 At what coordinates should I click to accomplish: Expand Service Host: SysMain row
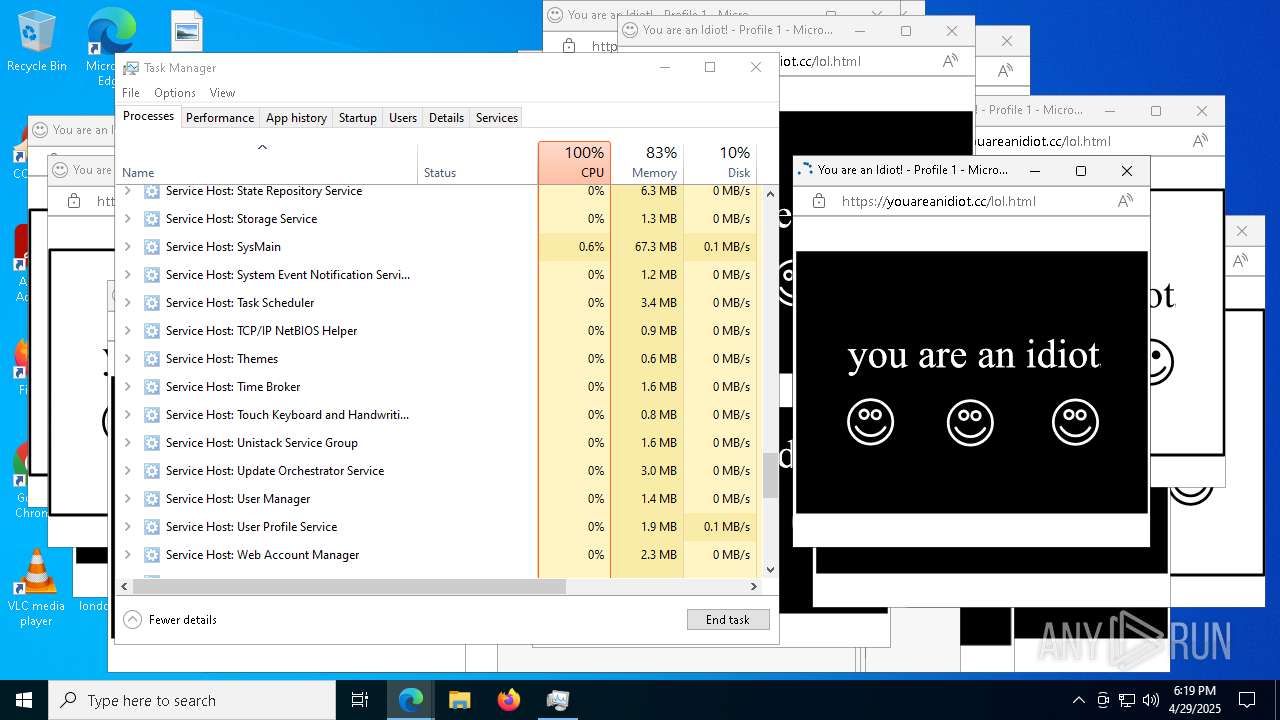tap(127, 246)
